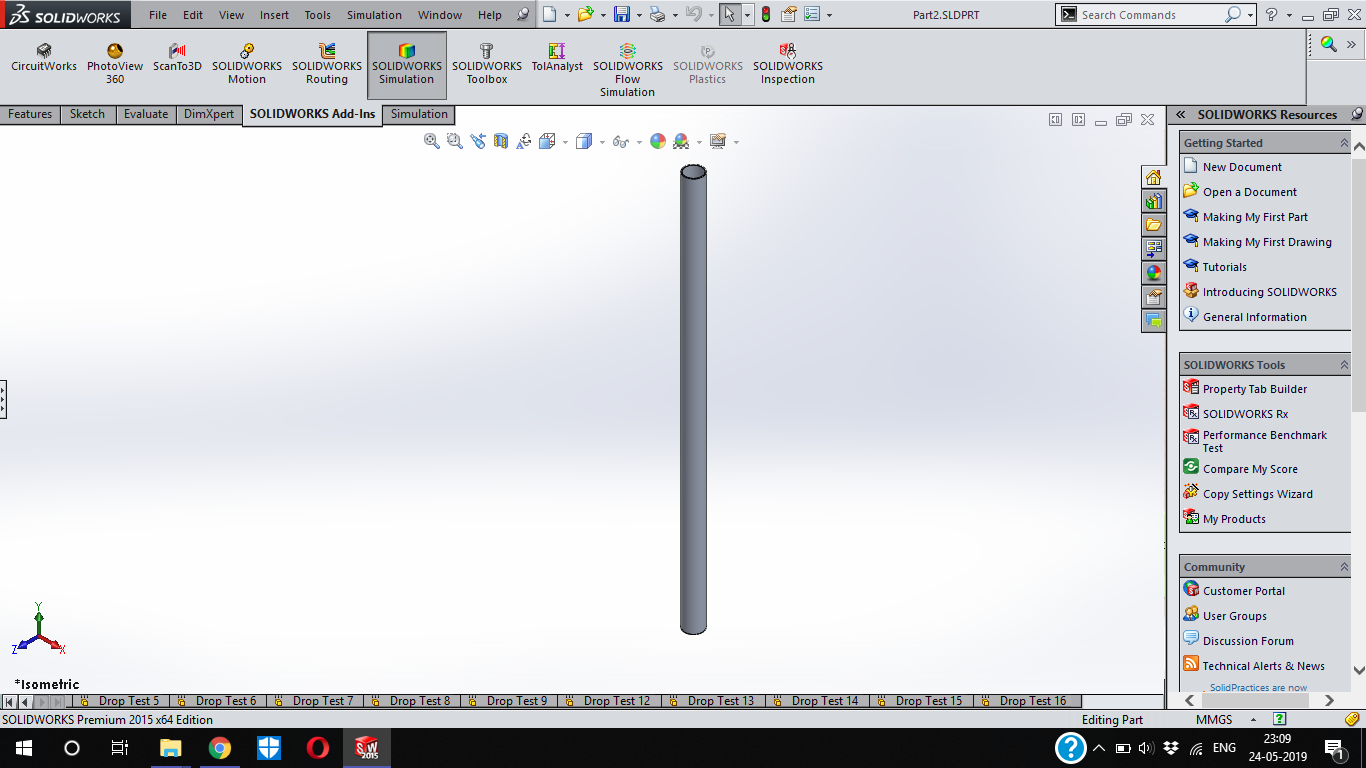
Task: Open Google Chrome from the taskbar
Action: click(x=220, y=748)
